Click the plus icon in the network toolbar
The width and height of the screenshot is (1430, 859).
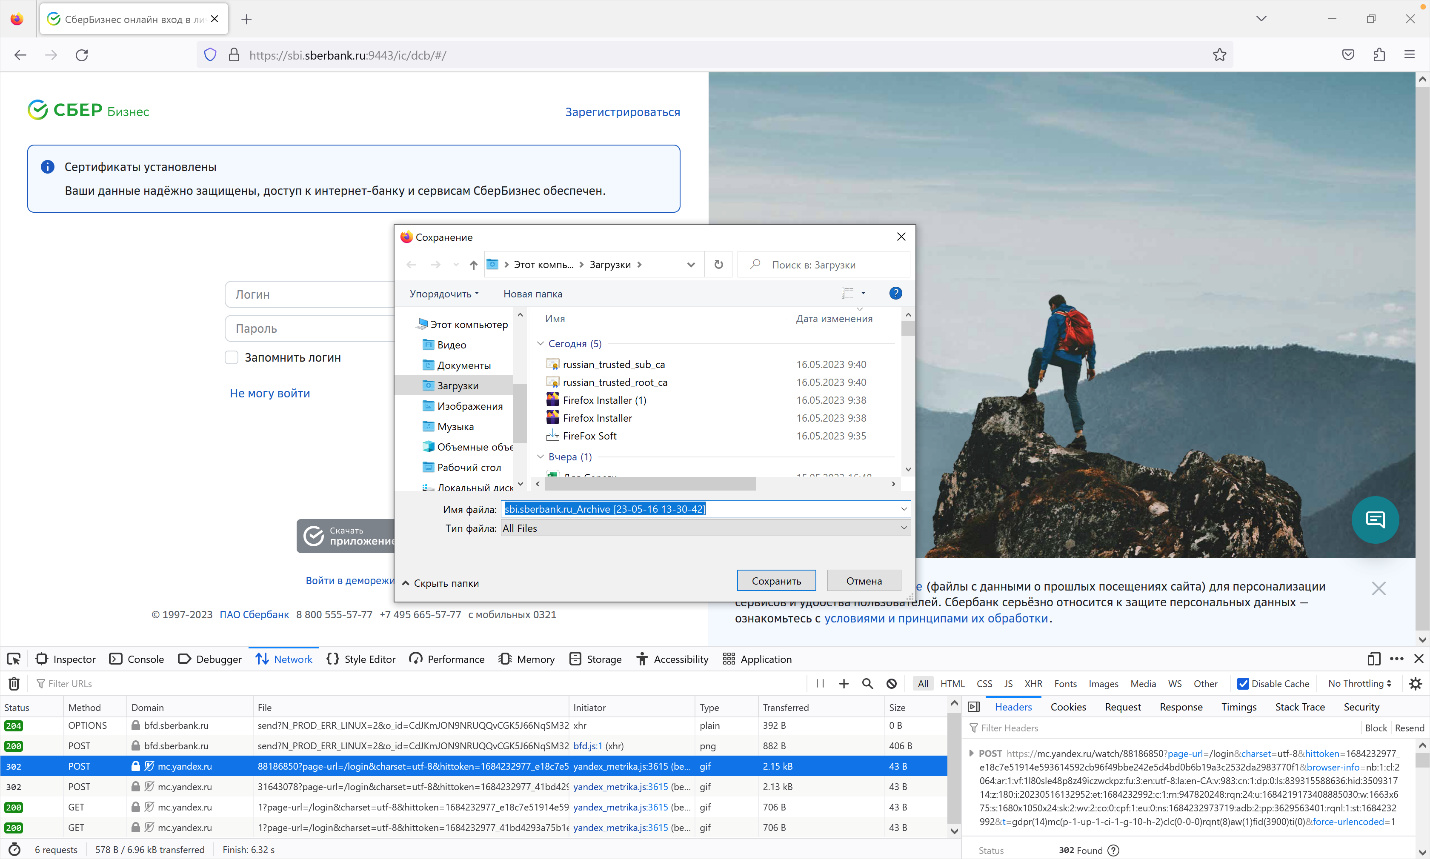844,684
